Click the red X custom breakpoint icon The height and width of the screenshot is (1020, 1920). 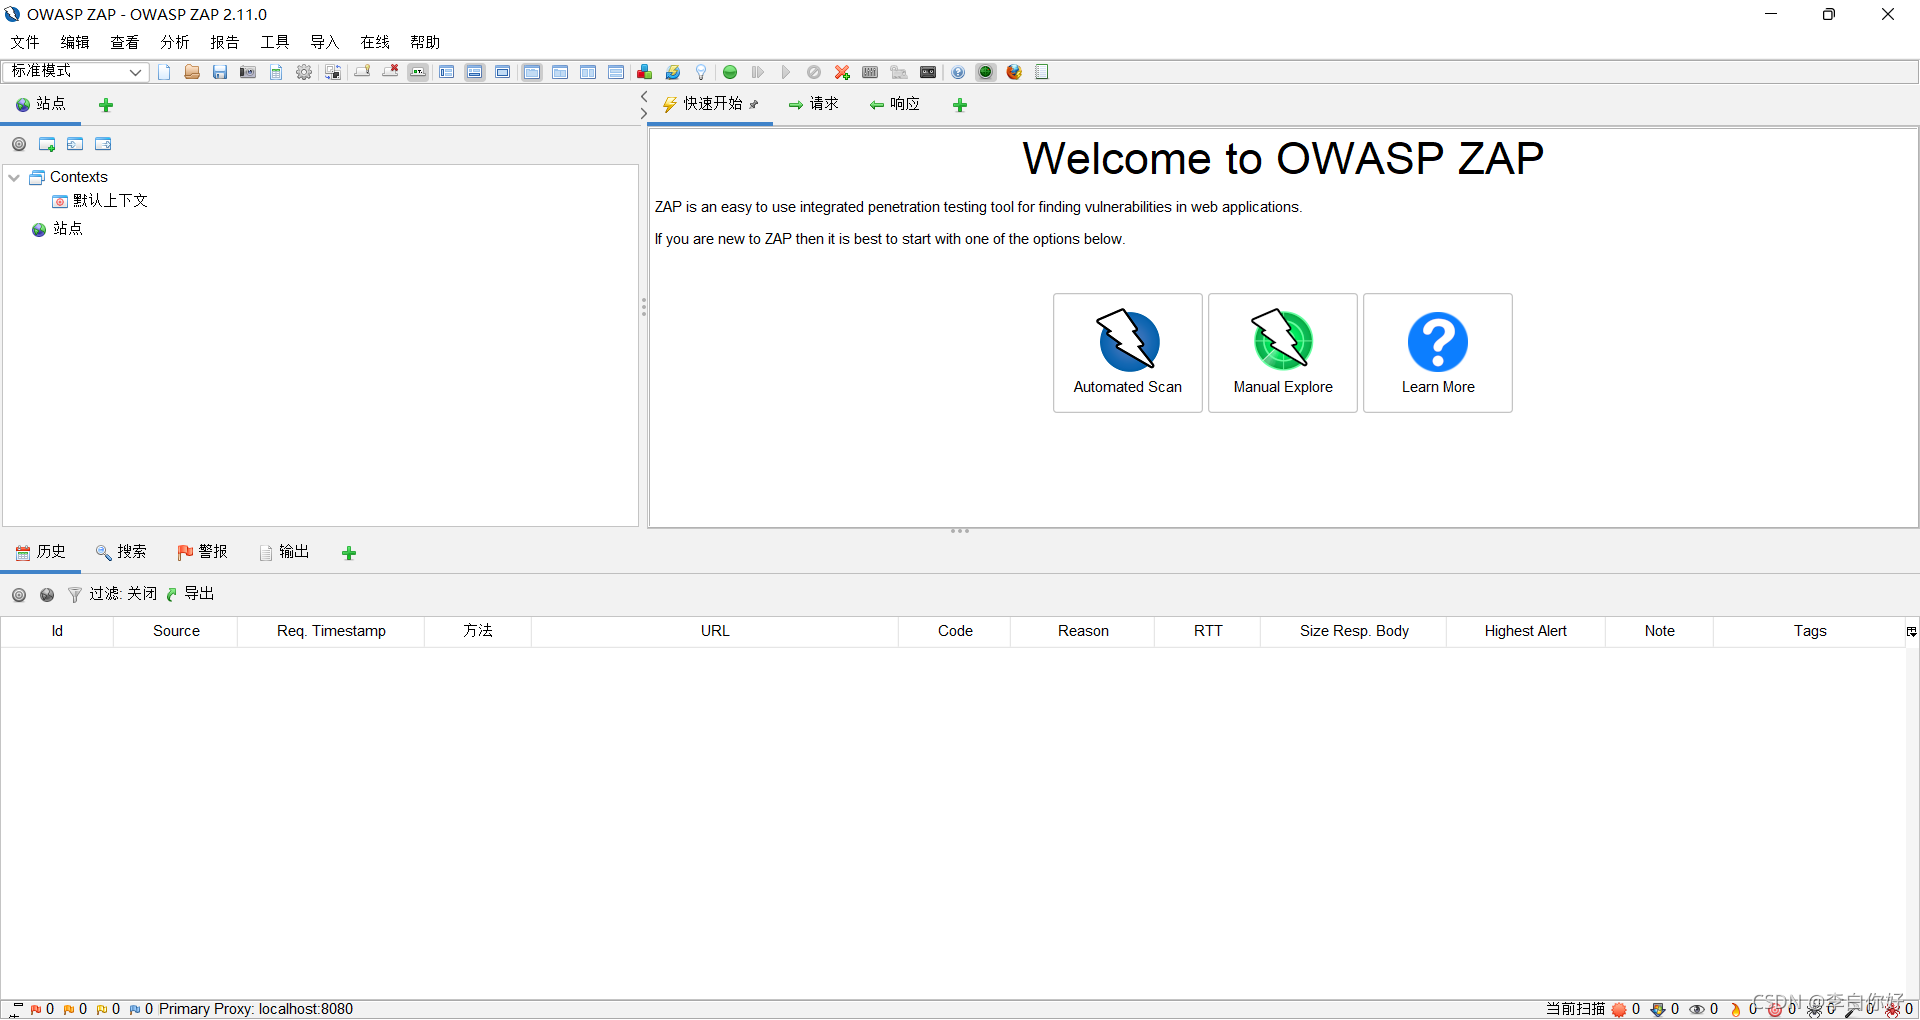pos(842,72)
